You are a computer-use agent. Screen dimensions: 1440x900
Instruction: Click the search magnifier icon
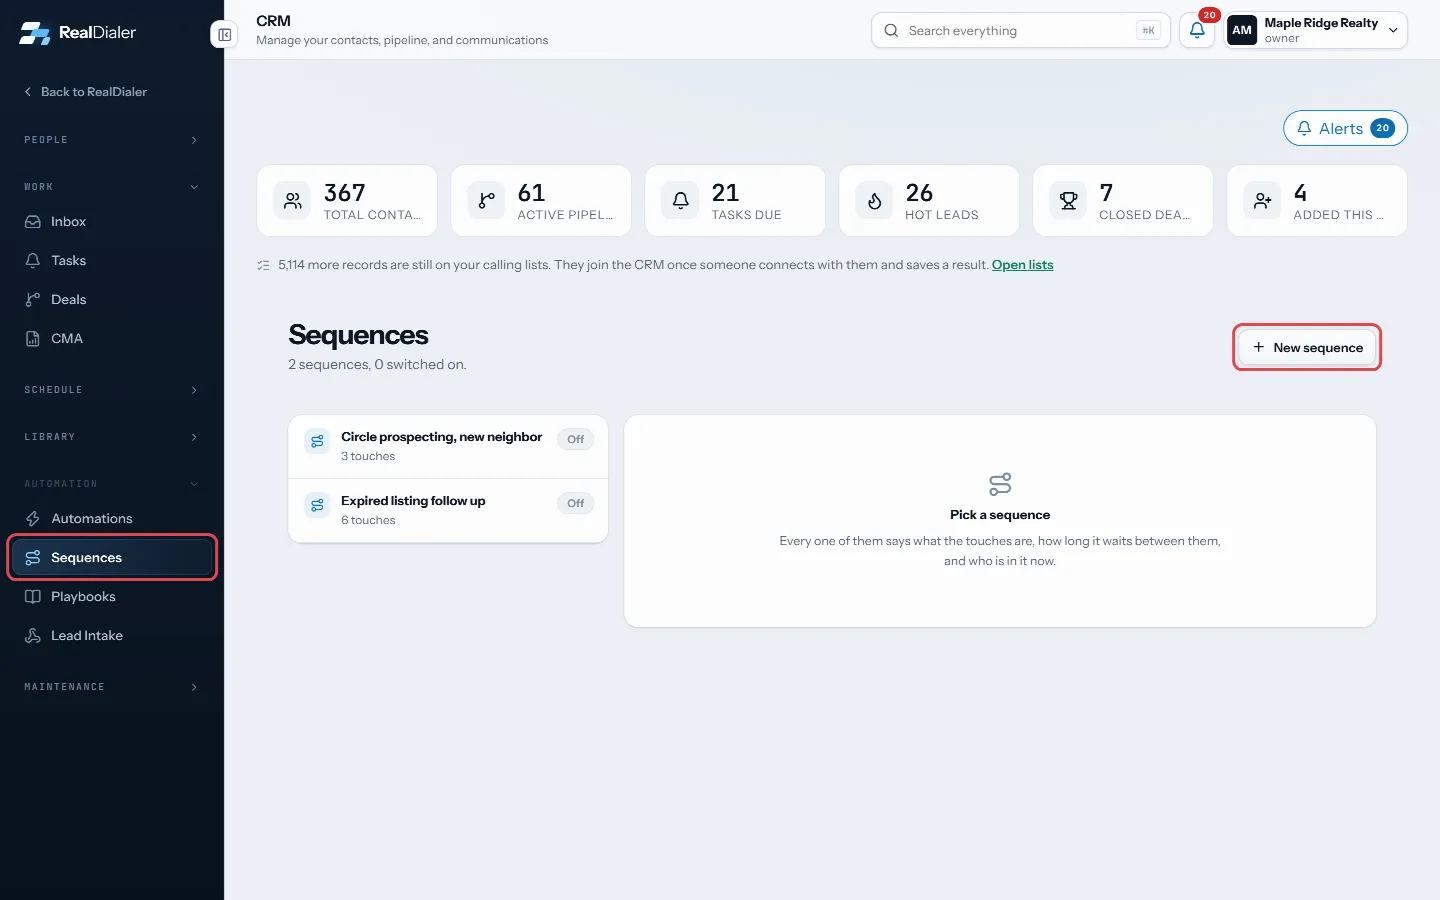click(891, 30)
